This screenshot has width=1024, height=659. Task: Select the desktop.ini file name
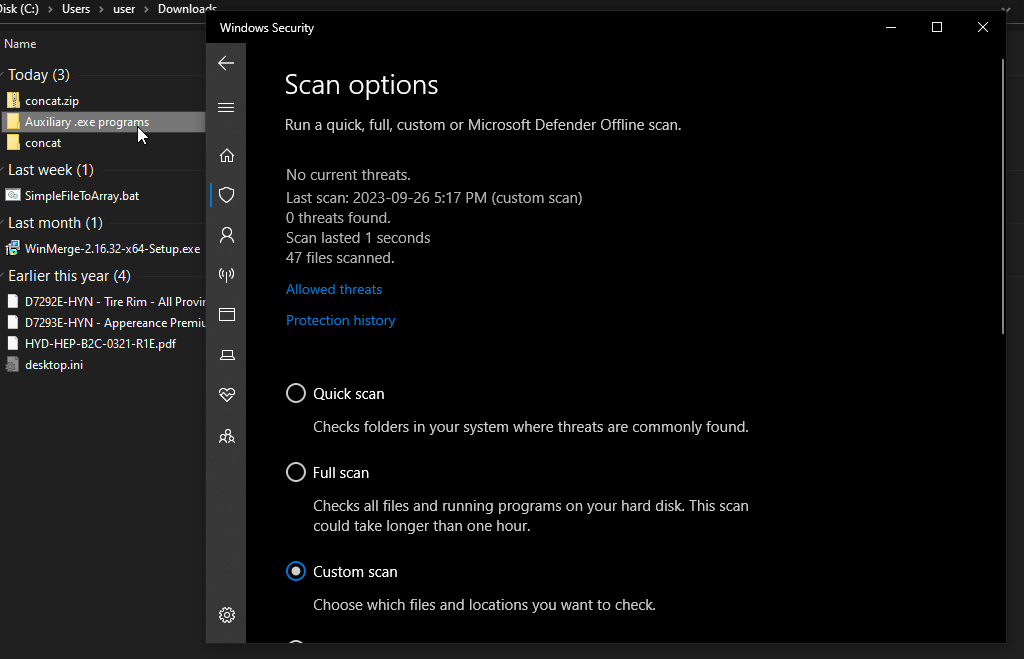click(x=54, y=364)
